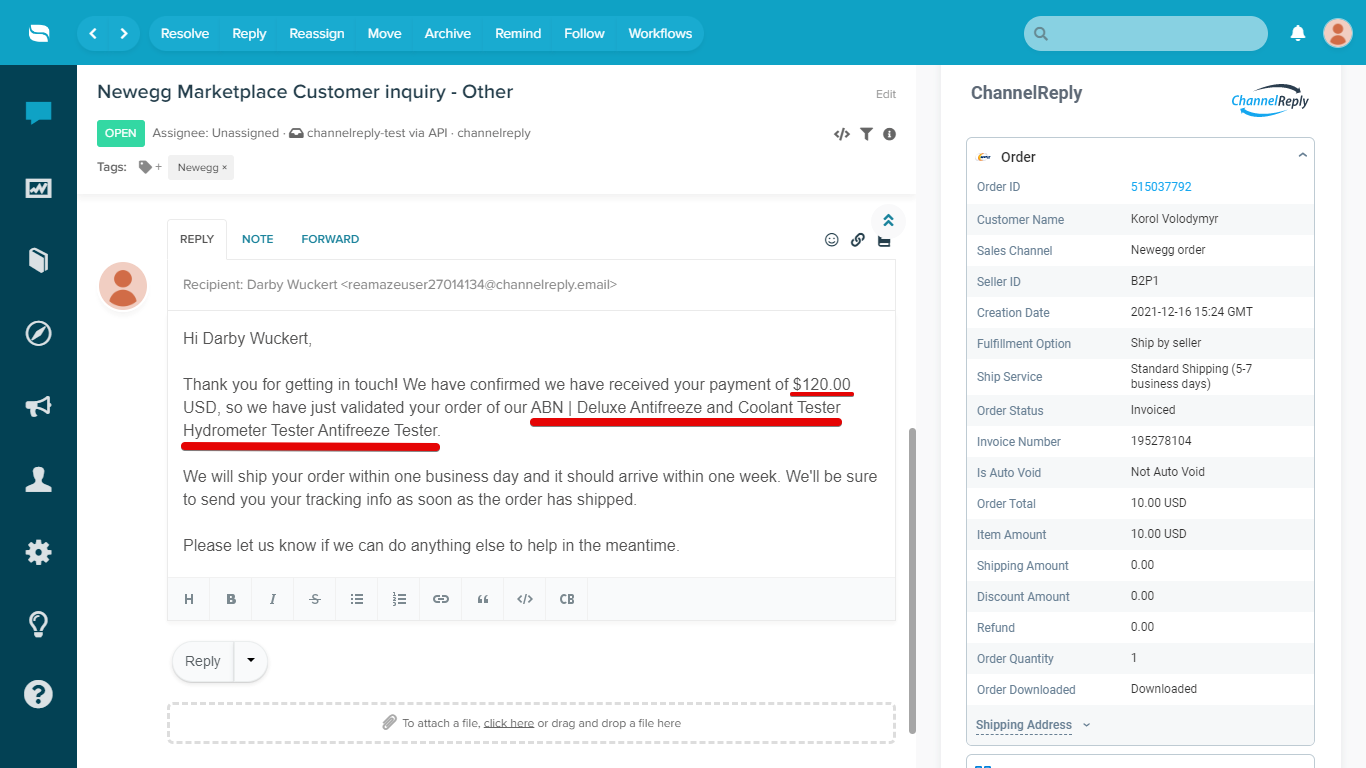
Task: Click the info circle icon in header
Action: coord(889,134)
